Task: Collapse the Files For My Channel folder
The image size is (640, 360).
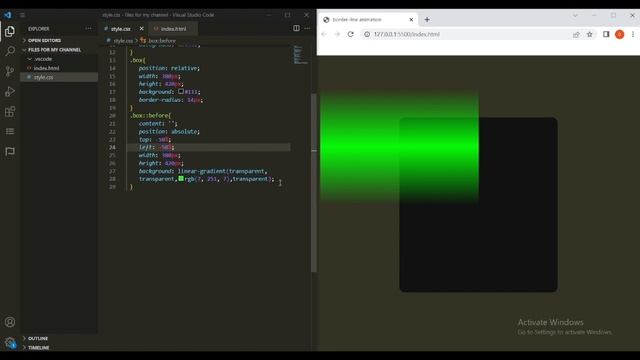Action: coord(54,50)
